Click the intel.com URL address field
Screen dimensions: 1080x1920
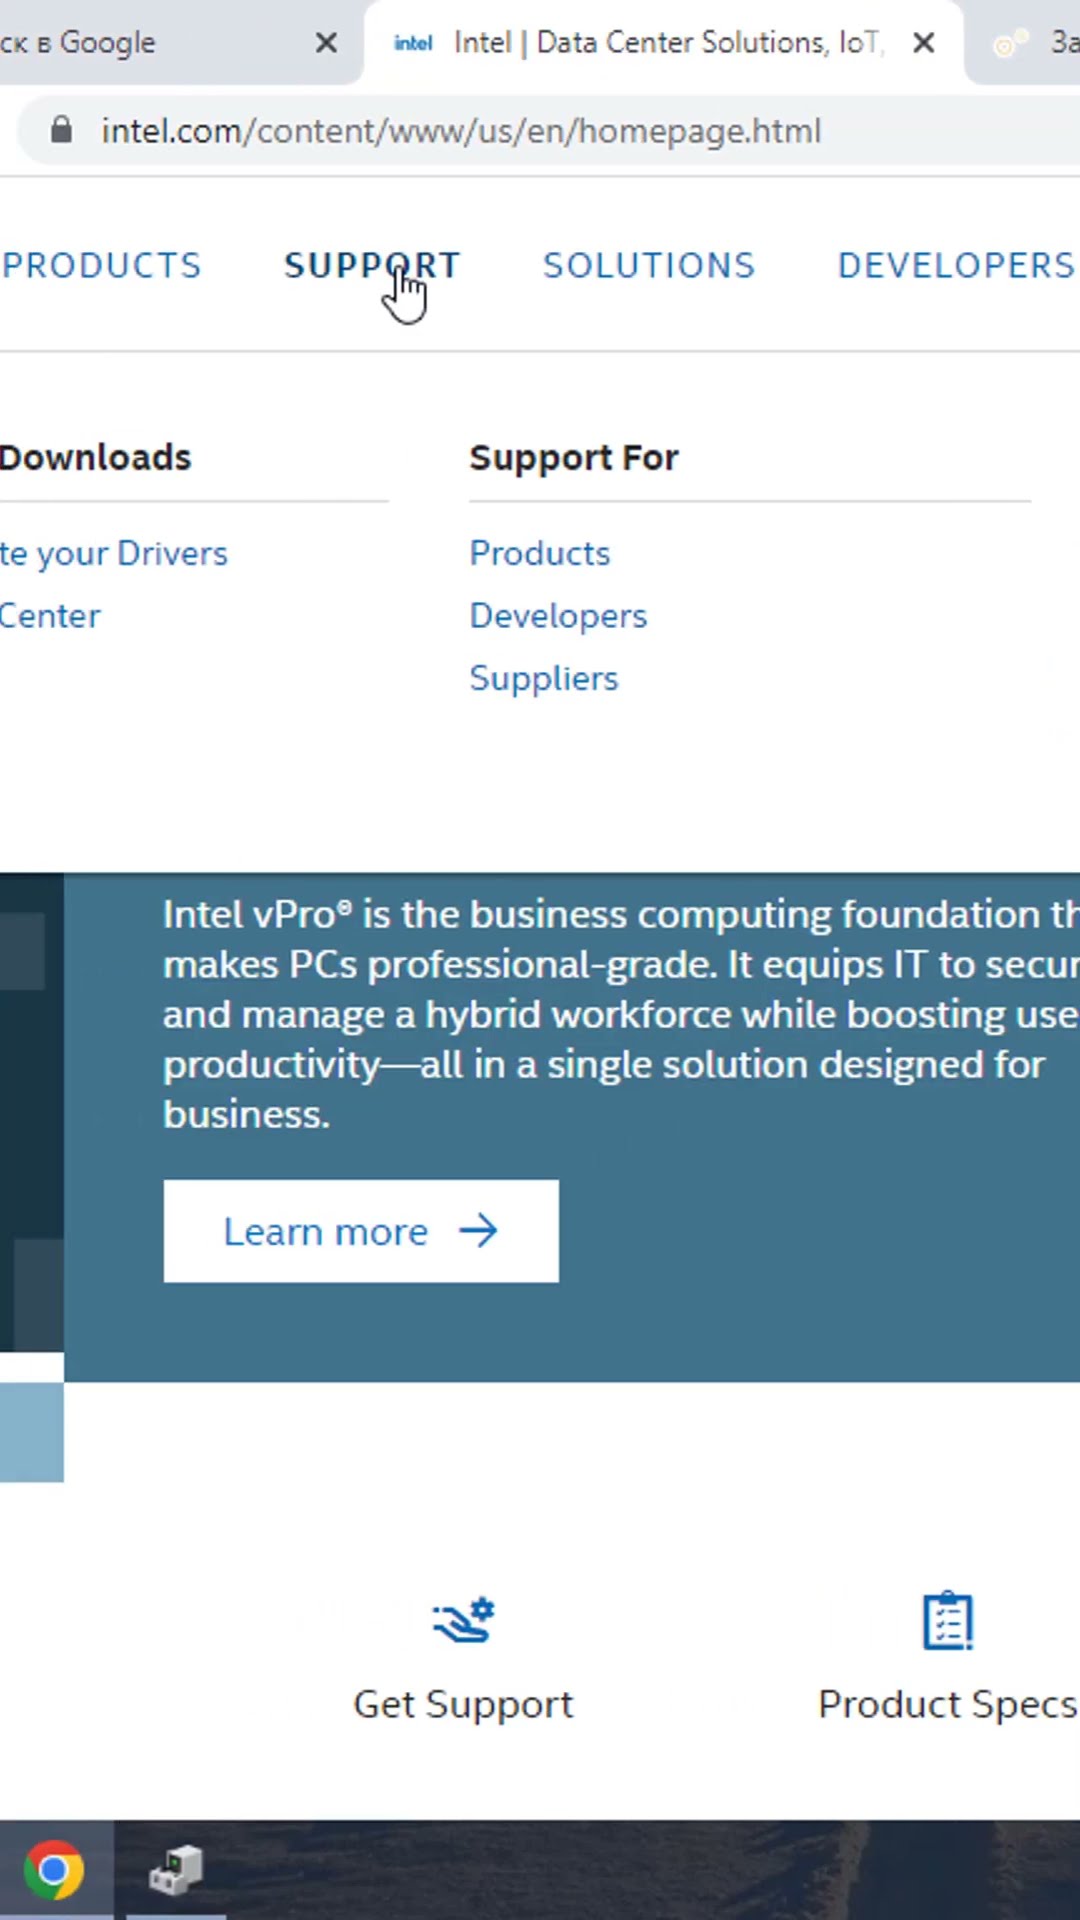(460, 131)
